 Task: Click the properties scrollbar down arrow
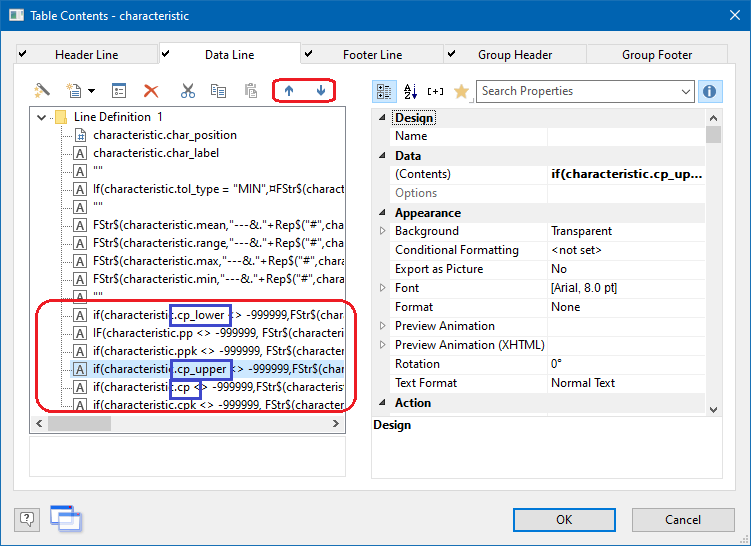[713, 410]
